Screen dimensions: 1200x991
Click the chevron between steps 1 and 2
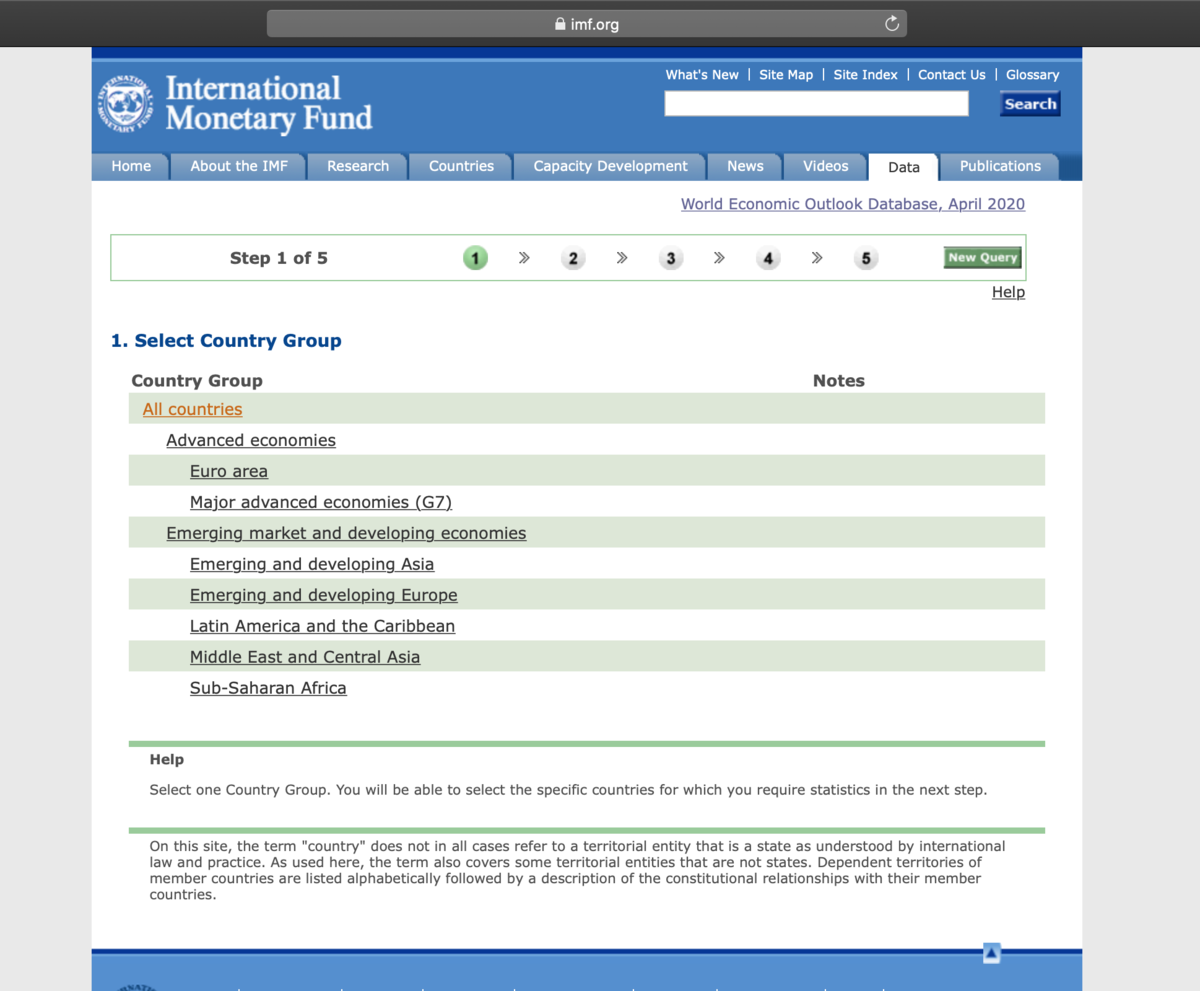tap(524, 258)
